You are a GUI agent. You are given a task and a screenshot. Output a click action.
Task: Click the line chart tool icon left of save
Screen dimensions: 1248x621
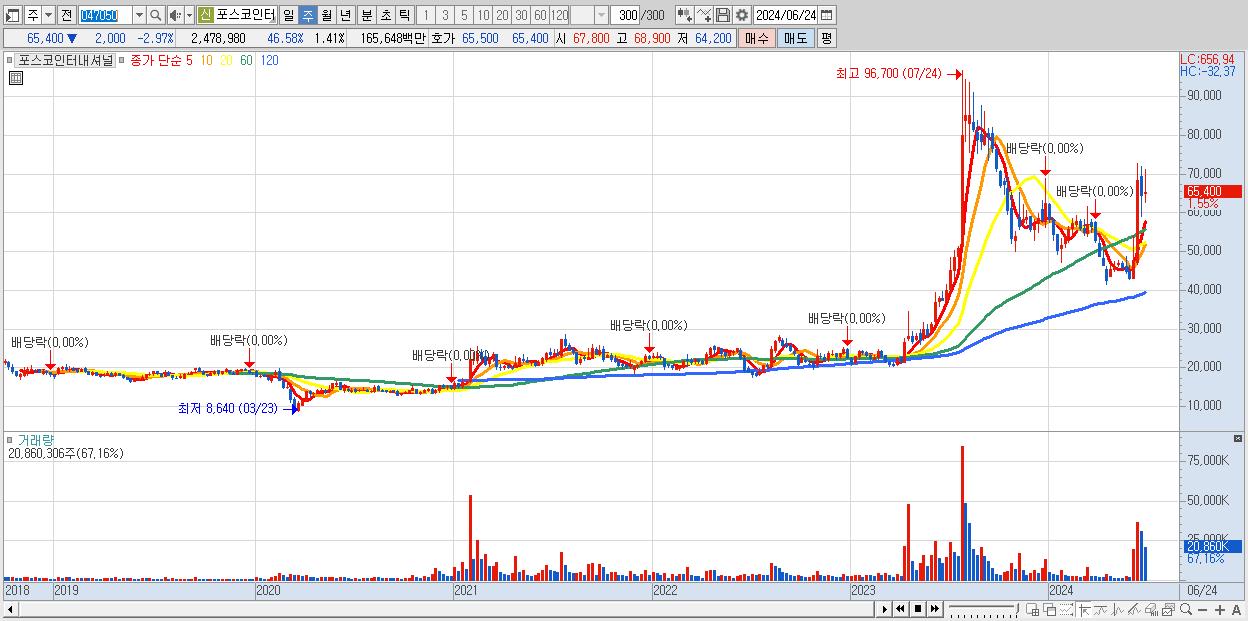(704, 15)
